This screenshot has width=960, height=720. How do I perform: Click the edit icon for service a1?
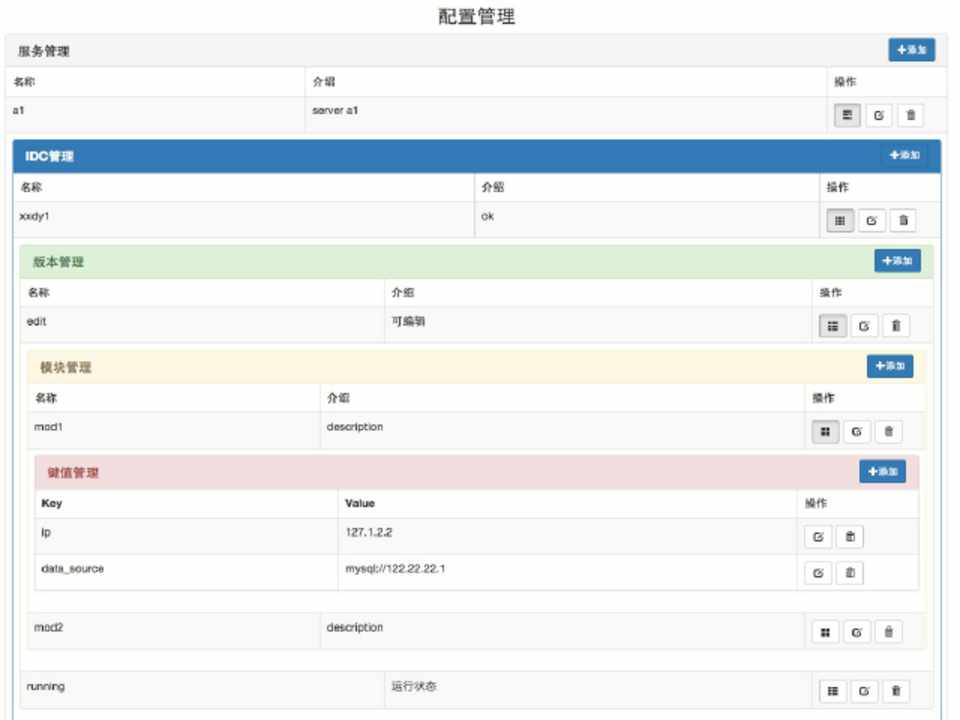tap(879, 115)
